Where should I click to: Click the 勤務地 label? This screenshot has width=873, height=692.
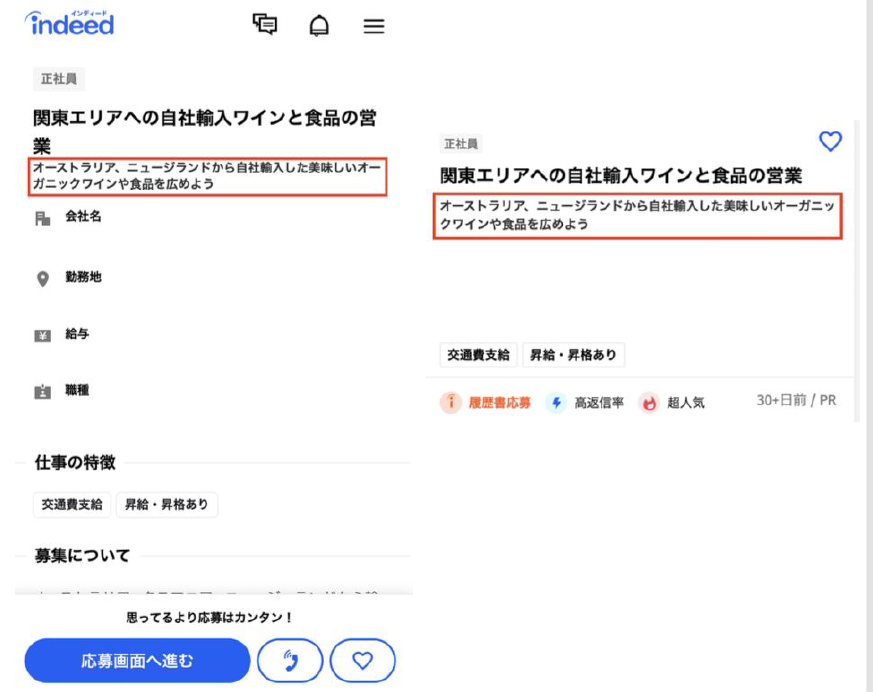click(84, 277)
